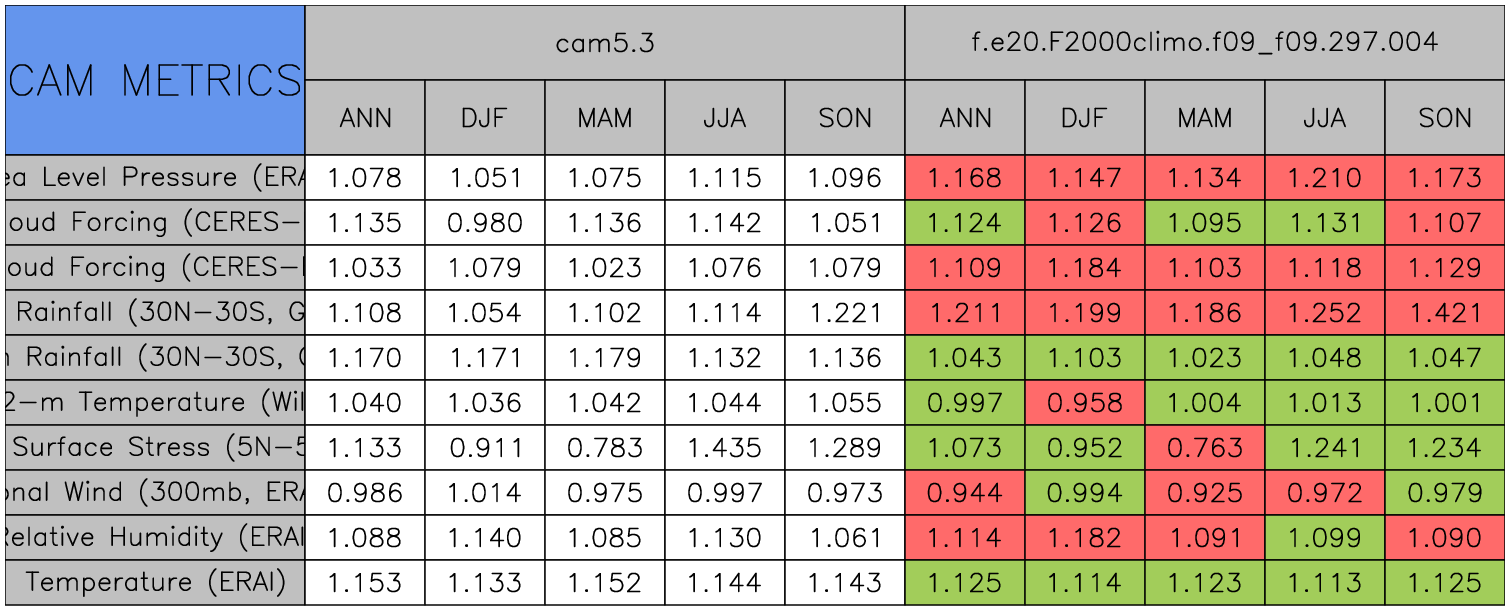Click the CAM METRICS header cell
Viewport: 1510px width, 611px height.
coord(155,80)
